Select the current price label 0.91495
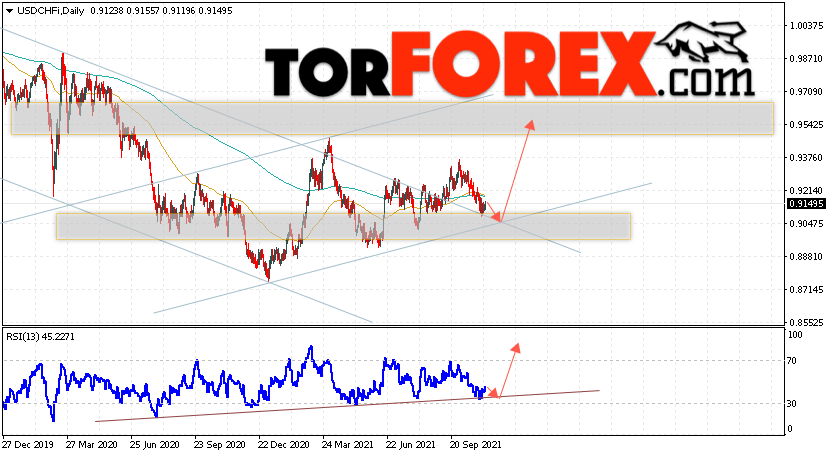 click(x=807, y=204)
